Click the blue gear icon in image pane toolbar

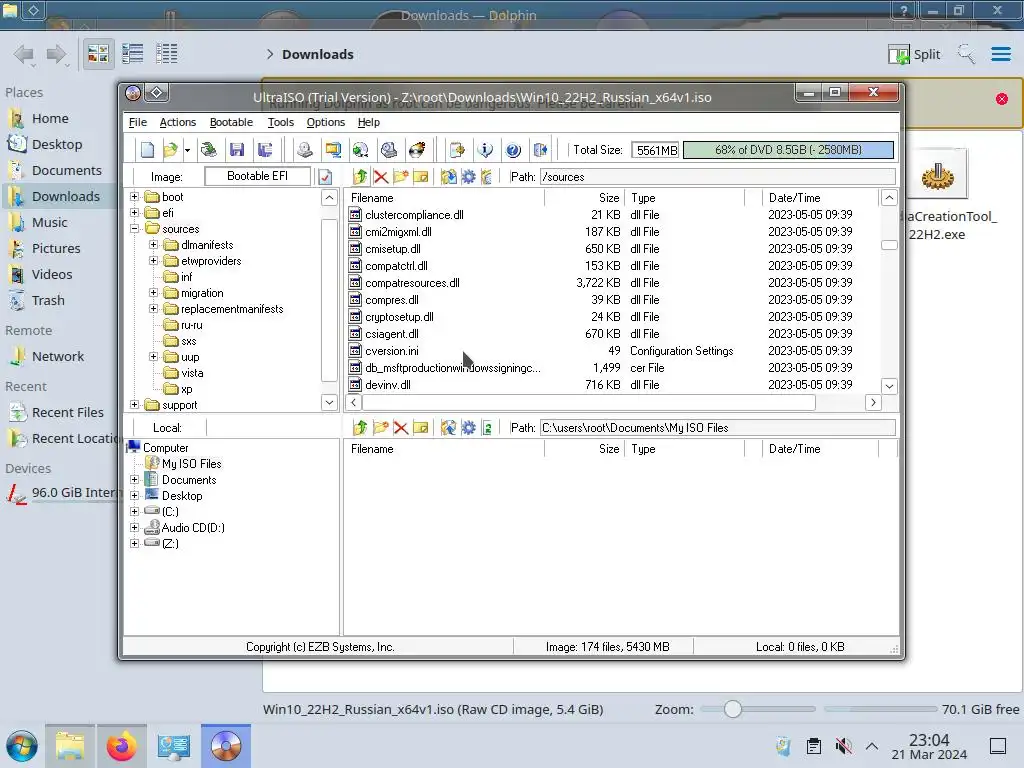469,176
